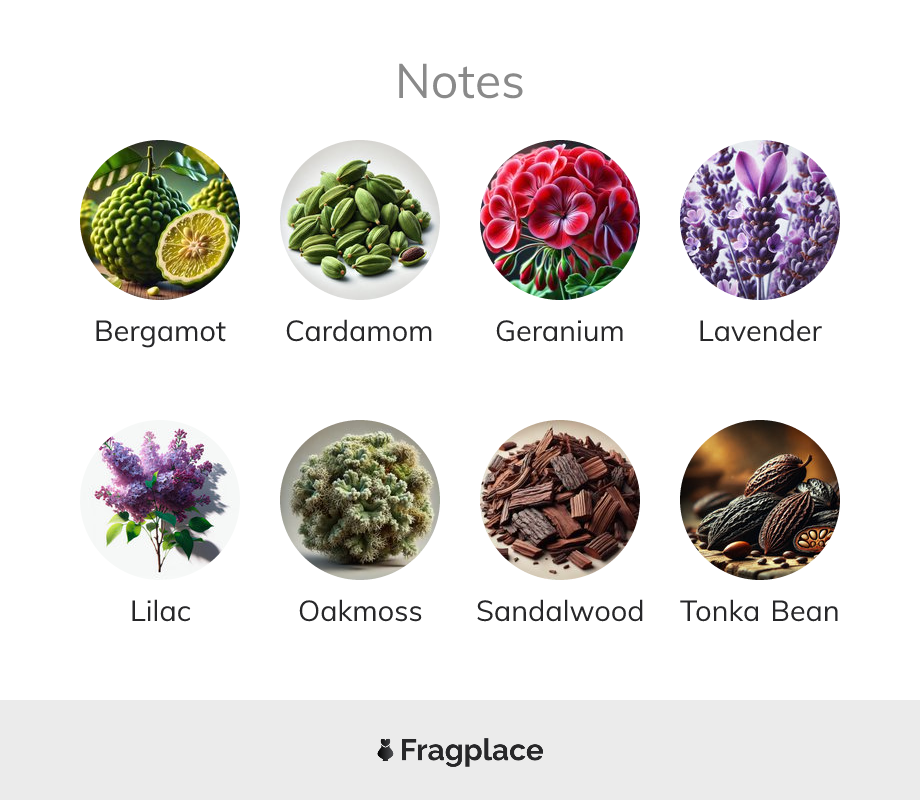Open the Lavender note label
The height and width of the screenshot is (800, 920).
(x=760, y=332)
